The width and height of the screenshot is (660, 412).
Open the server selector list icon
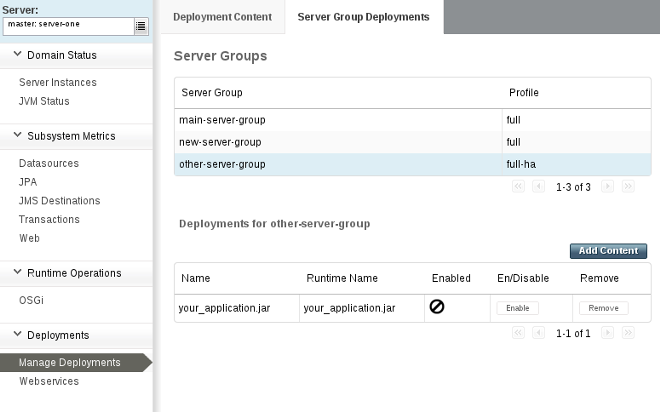(141, 26)
